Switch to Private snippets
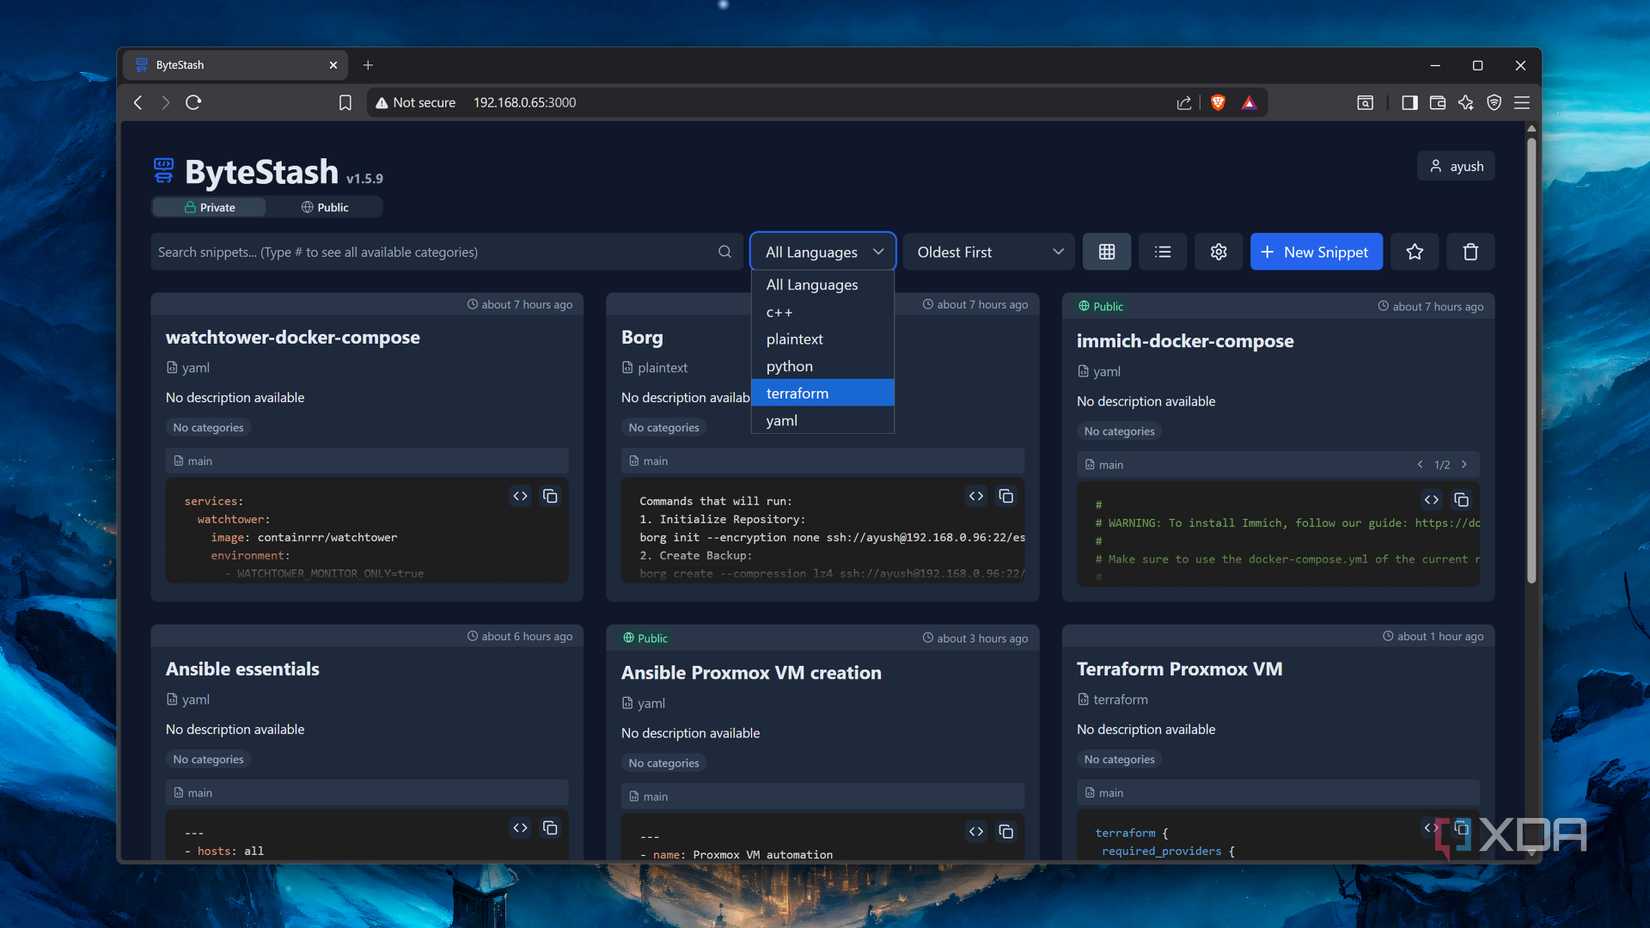This screenshot has height=928, width=1650. (x=209, y=207)
